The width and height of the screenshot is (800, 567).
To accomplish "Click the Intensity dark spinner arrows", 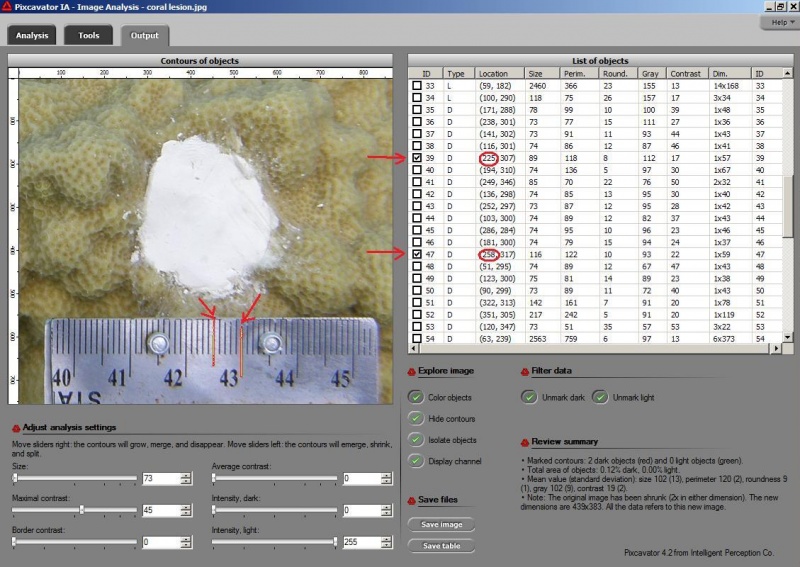I will point(387,510).
